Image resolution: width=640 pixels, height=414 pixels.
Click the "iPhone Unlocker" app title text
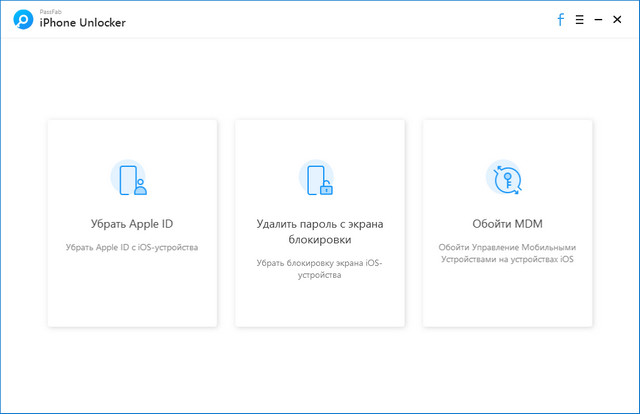[83, 22]
